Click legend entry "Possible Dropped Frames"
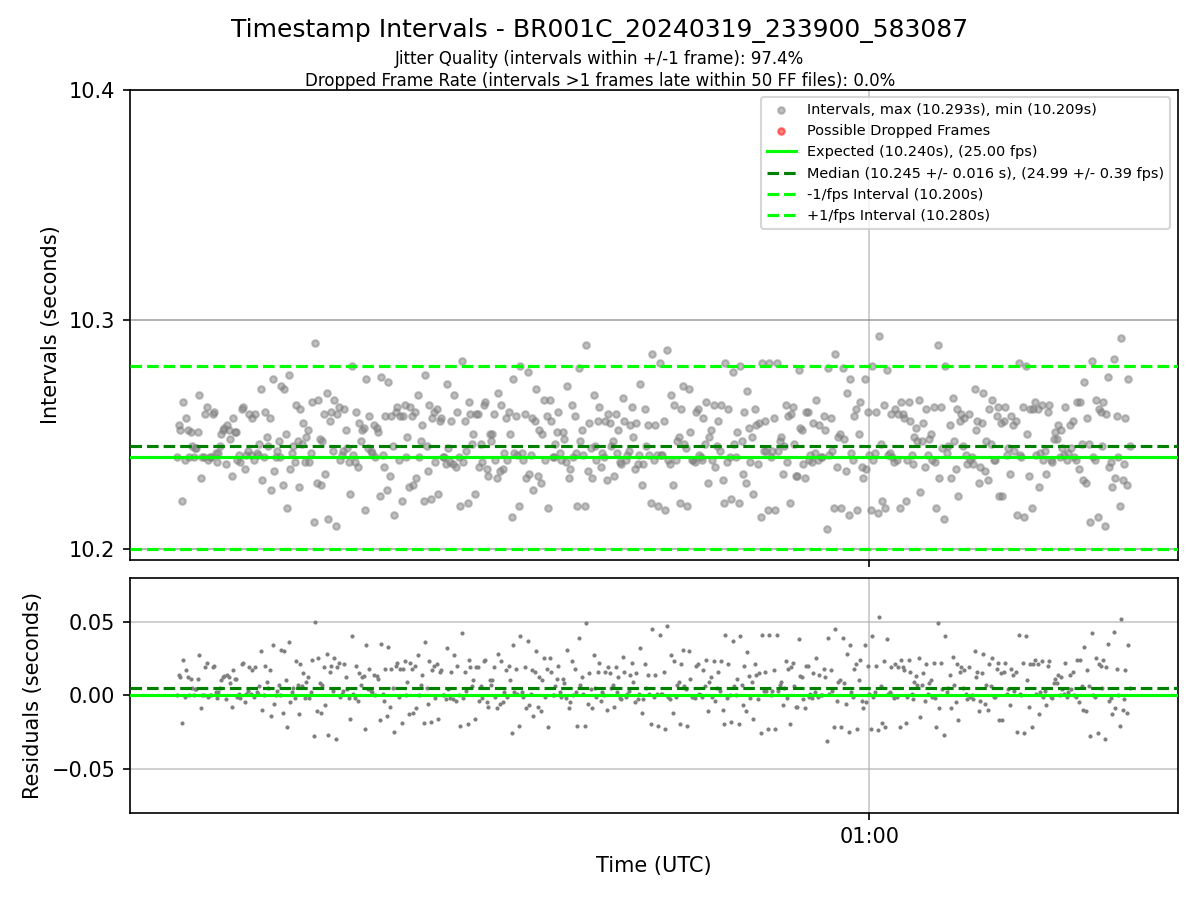 point(898,130)
